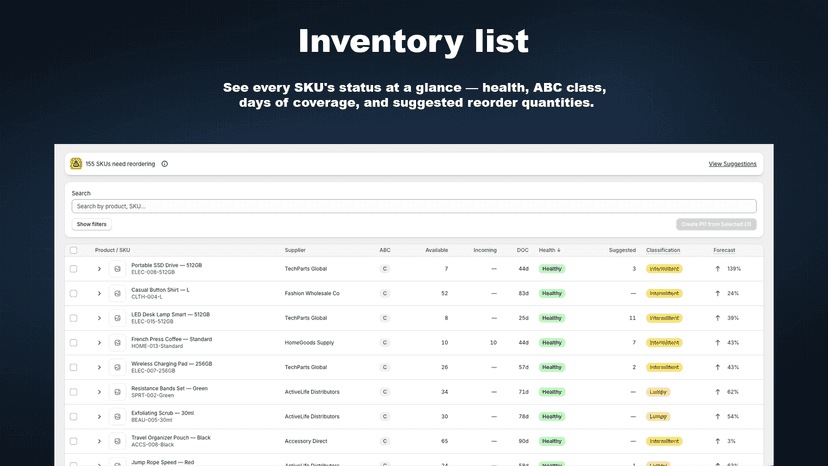Click the forecast up arrow showing 24%
828x466 pixels.
[718, 293]
